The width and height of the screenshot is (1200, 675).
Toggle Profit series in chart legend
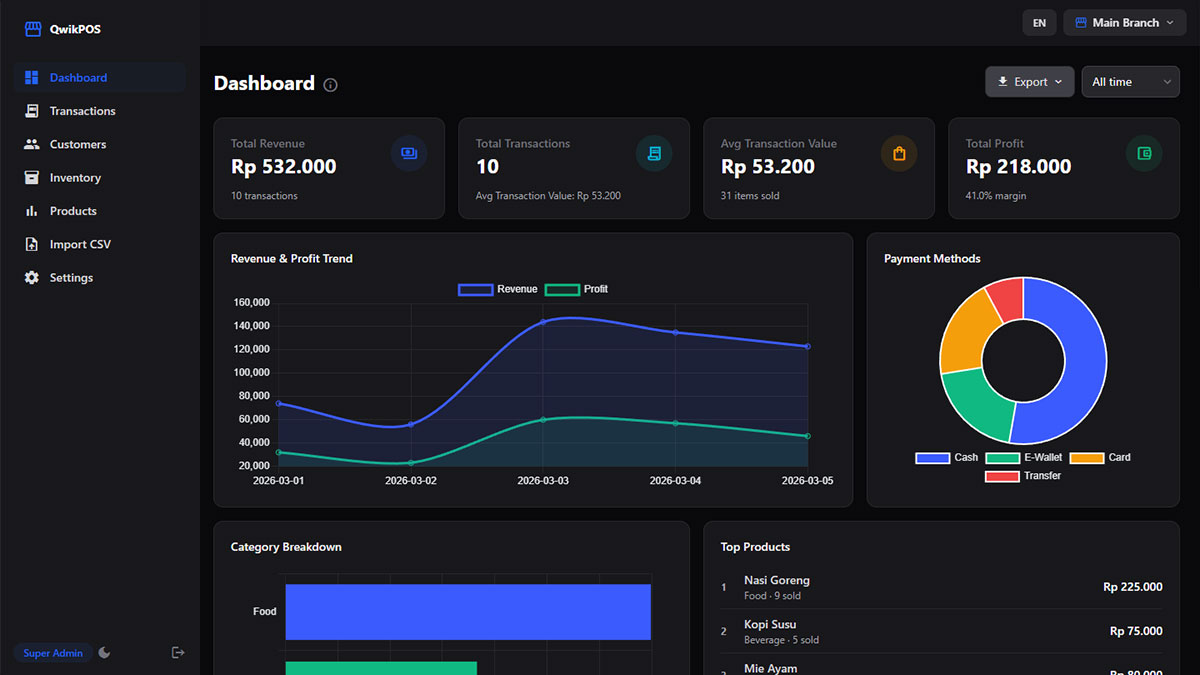point(576,289)
